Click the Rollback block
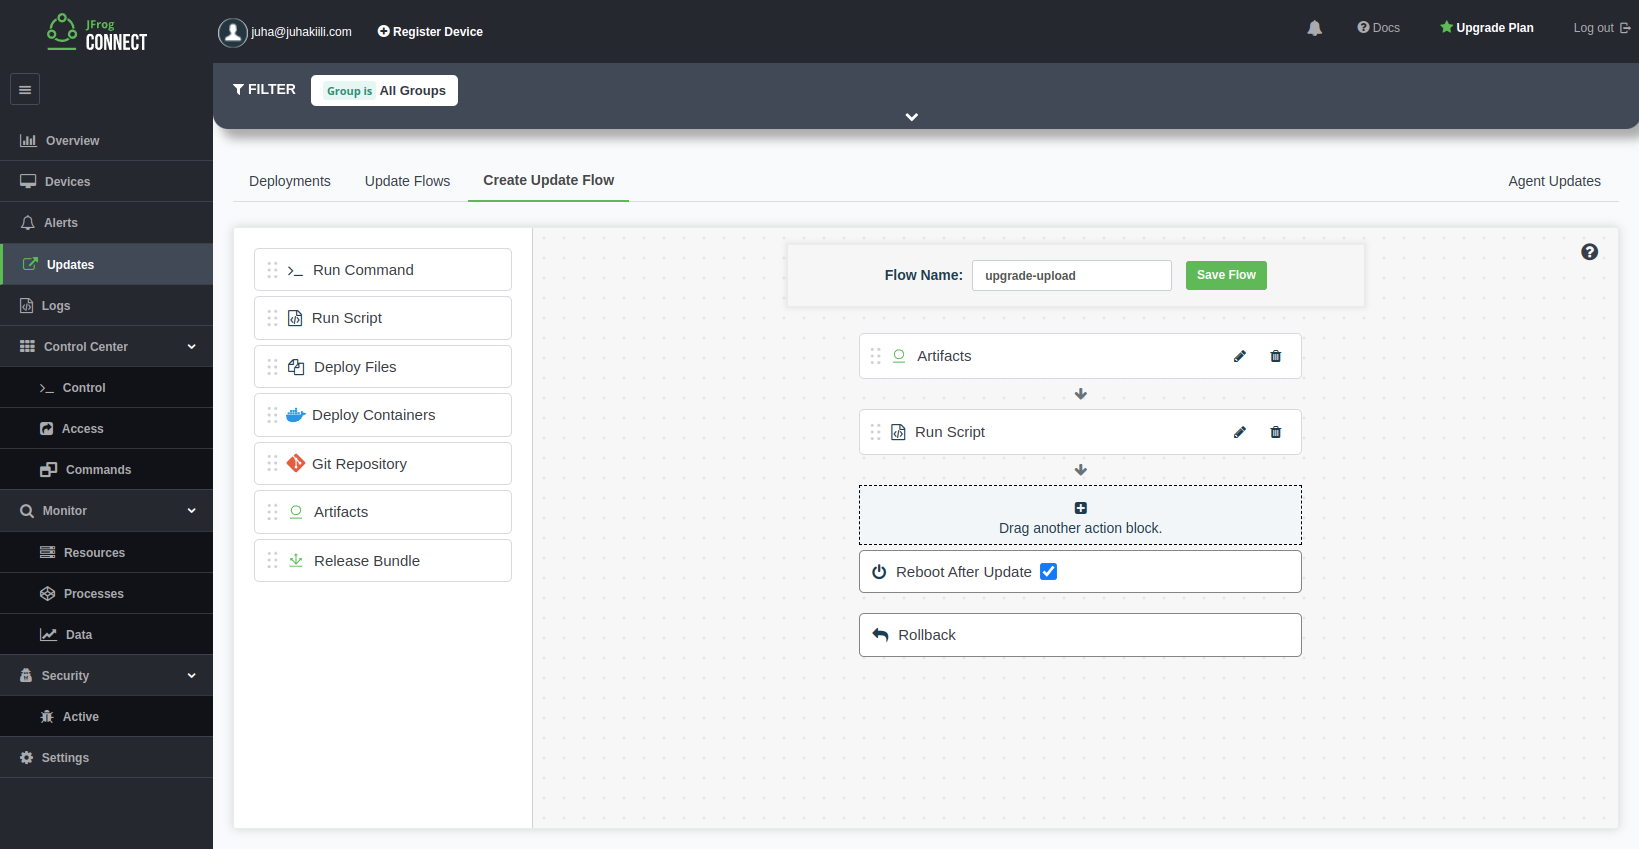The height and width of the screenshot is (849, 1639). click(x=1080, y=635)
